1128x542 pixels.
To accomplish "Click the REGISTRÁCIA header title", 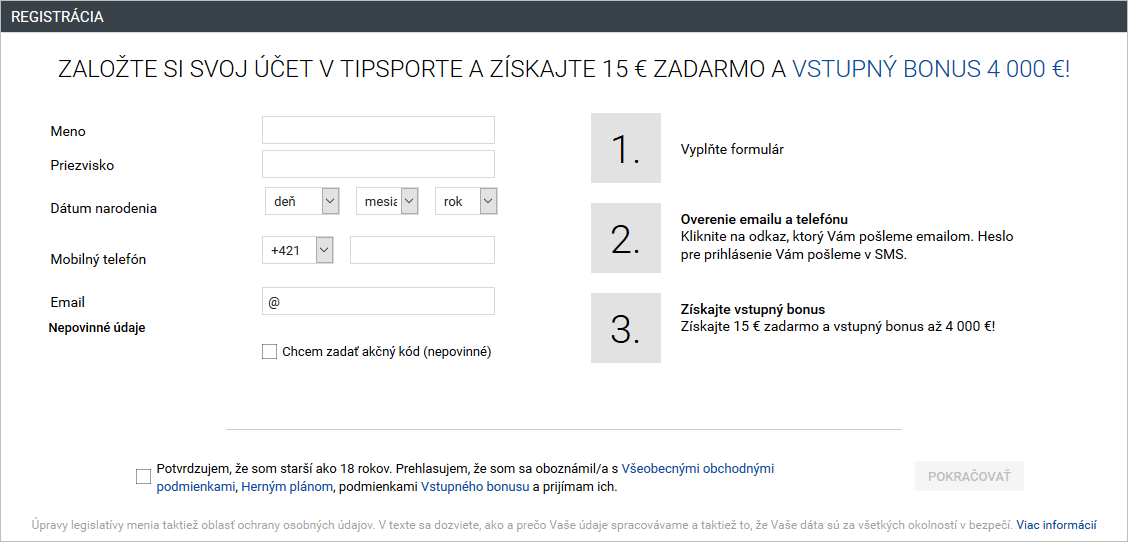I will (x=57, y=17).
